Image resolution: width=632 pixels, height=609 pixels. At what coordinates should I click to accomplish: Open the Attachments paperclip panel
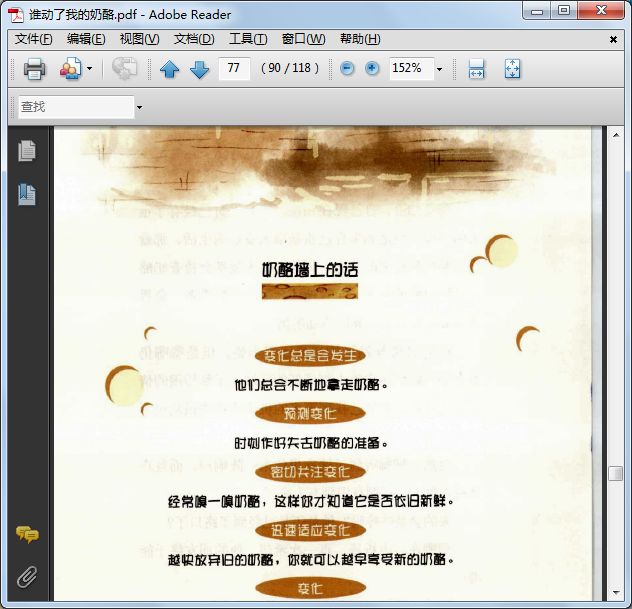coord(27,577)
